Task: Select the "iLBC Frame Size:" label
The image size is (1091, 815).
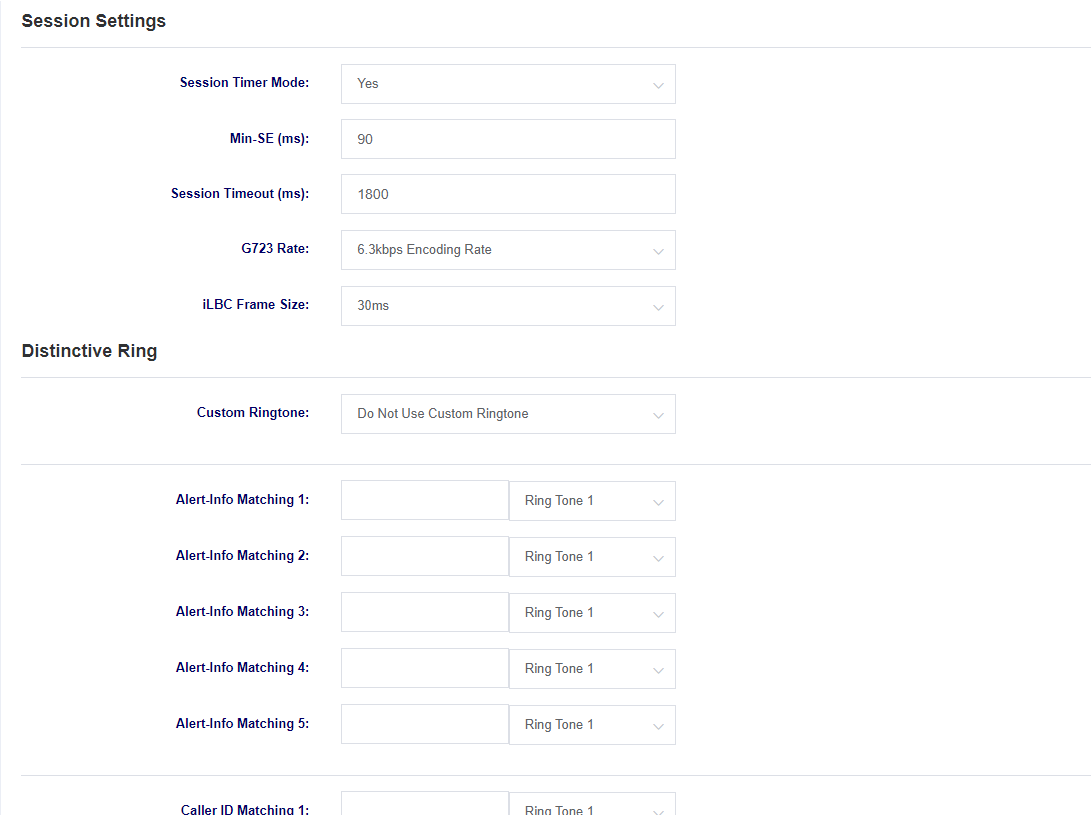Action: [x=255, y=304]
